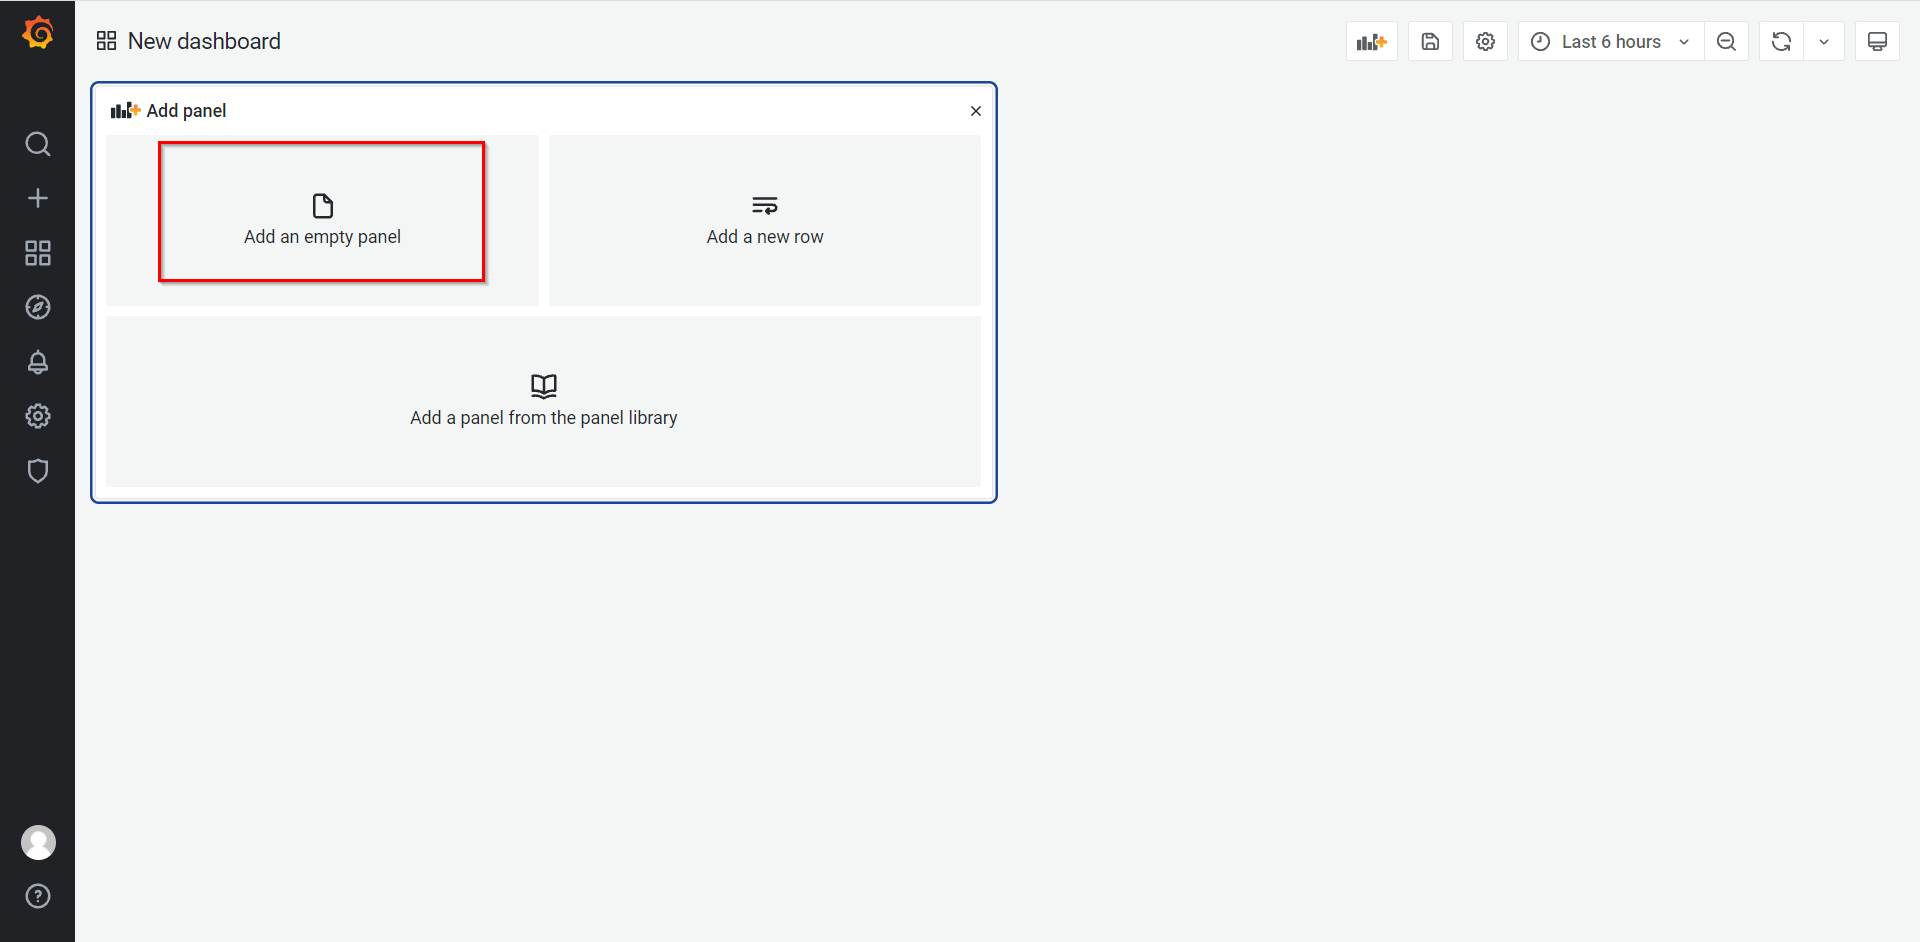Open the Alerting bell icon

[38, 362]
